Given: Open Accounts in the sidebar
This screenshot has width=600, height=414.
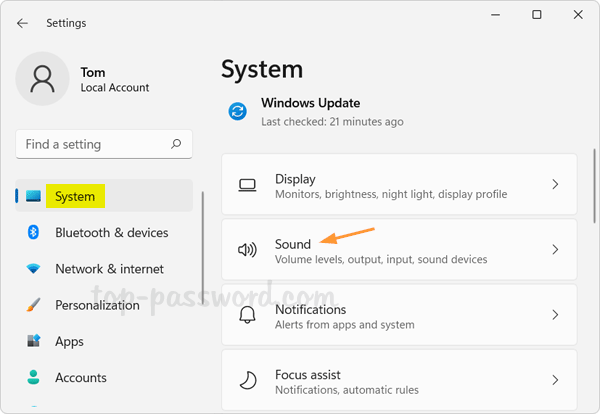Looking at the screenshot, I should point(80,378).
